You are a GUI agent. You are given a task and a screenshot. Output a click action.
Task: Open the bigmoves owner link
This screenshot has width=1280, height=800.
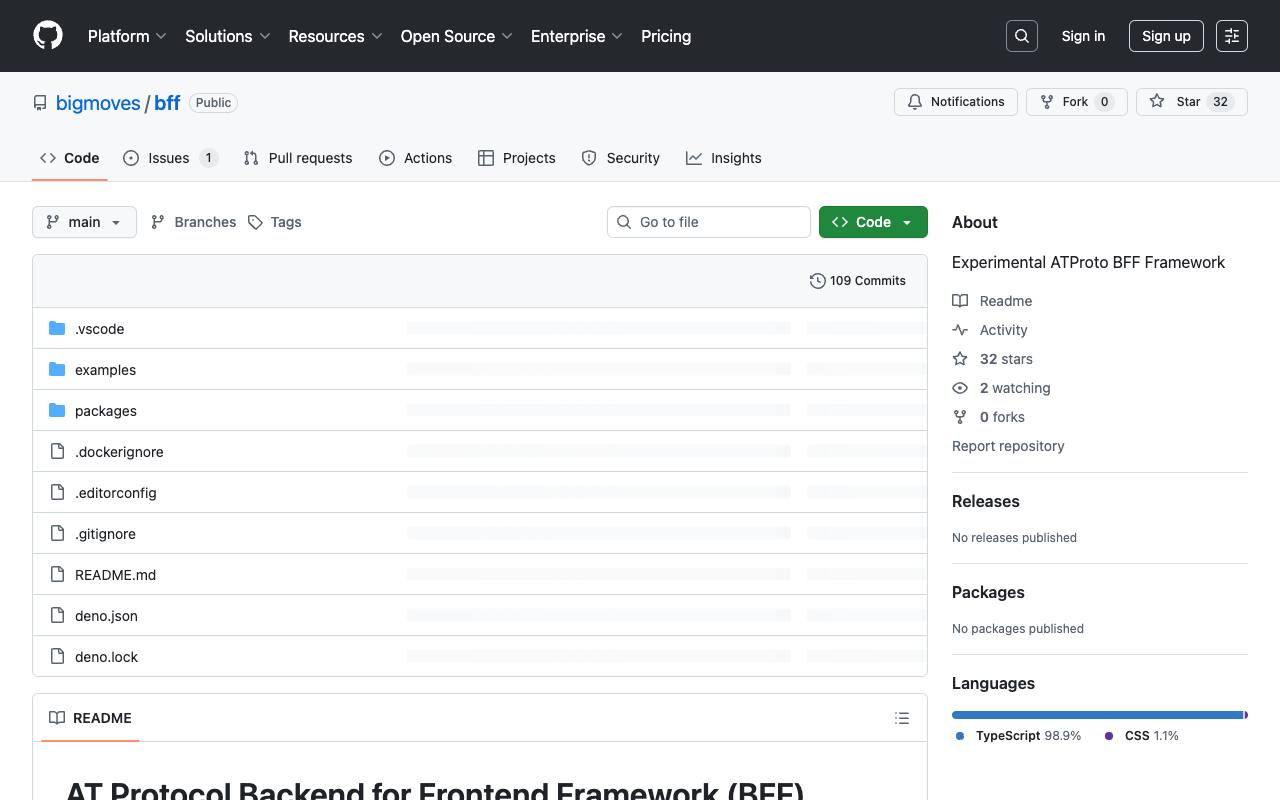pyautogui.click(x=98, y=103)
